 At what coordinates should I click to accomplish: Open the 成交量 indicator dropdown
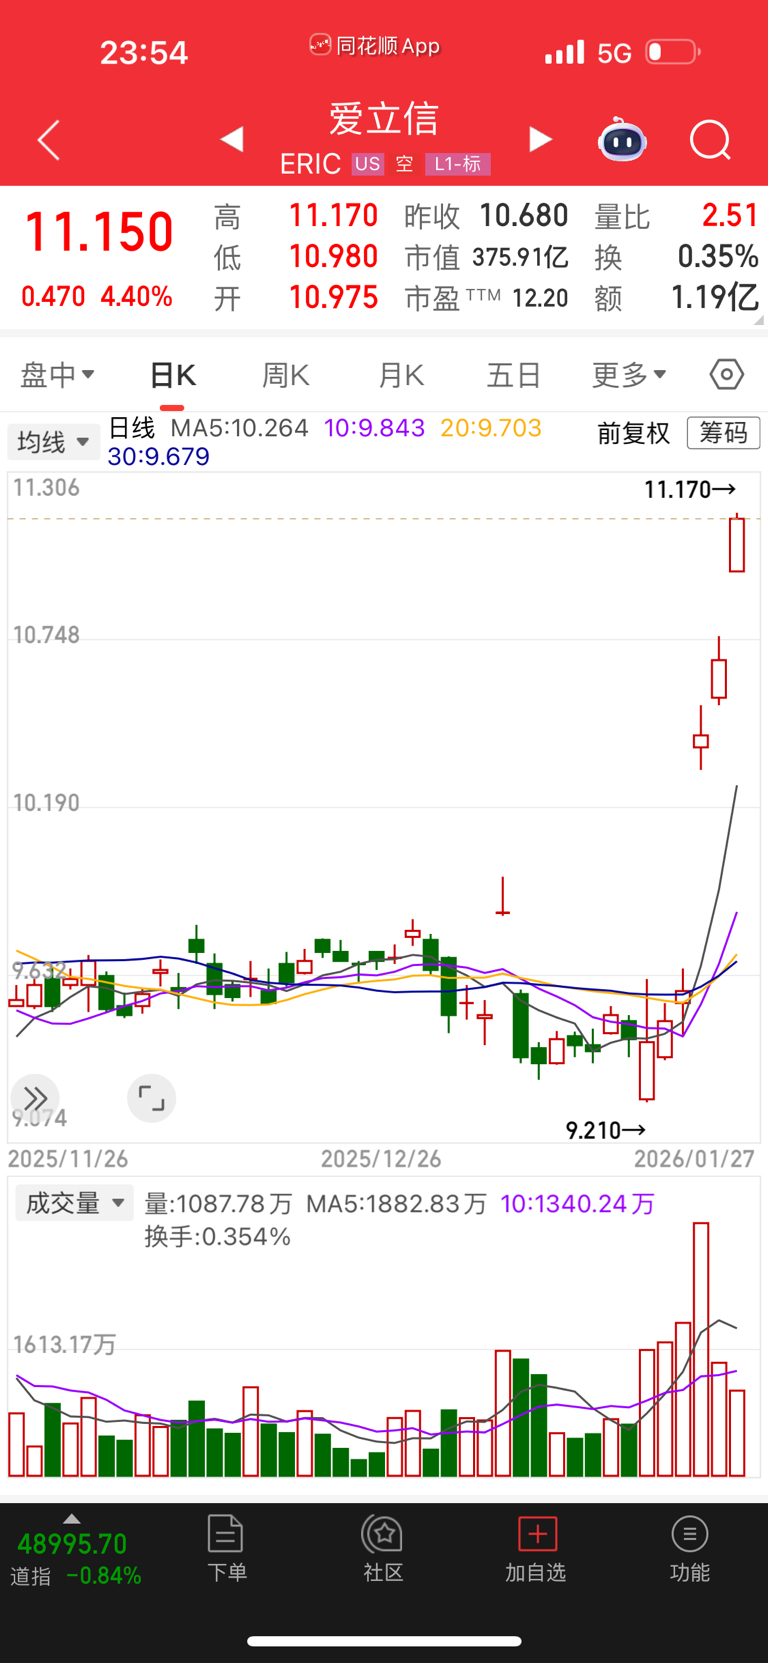(74, 1203)
